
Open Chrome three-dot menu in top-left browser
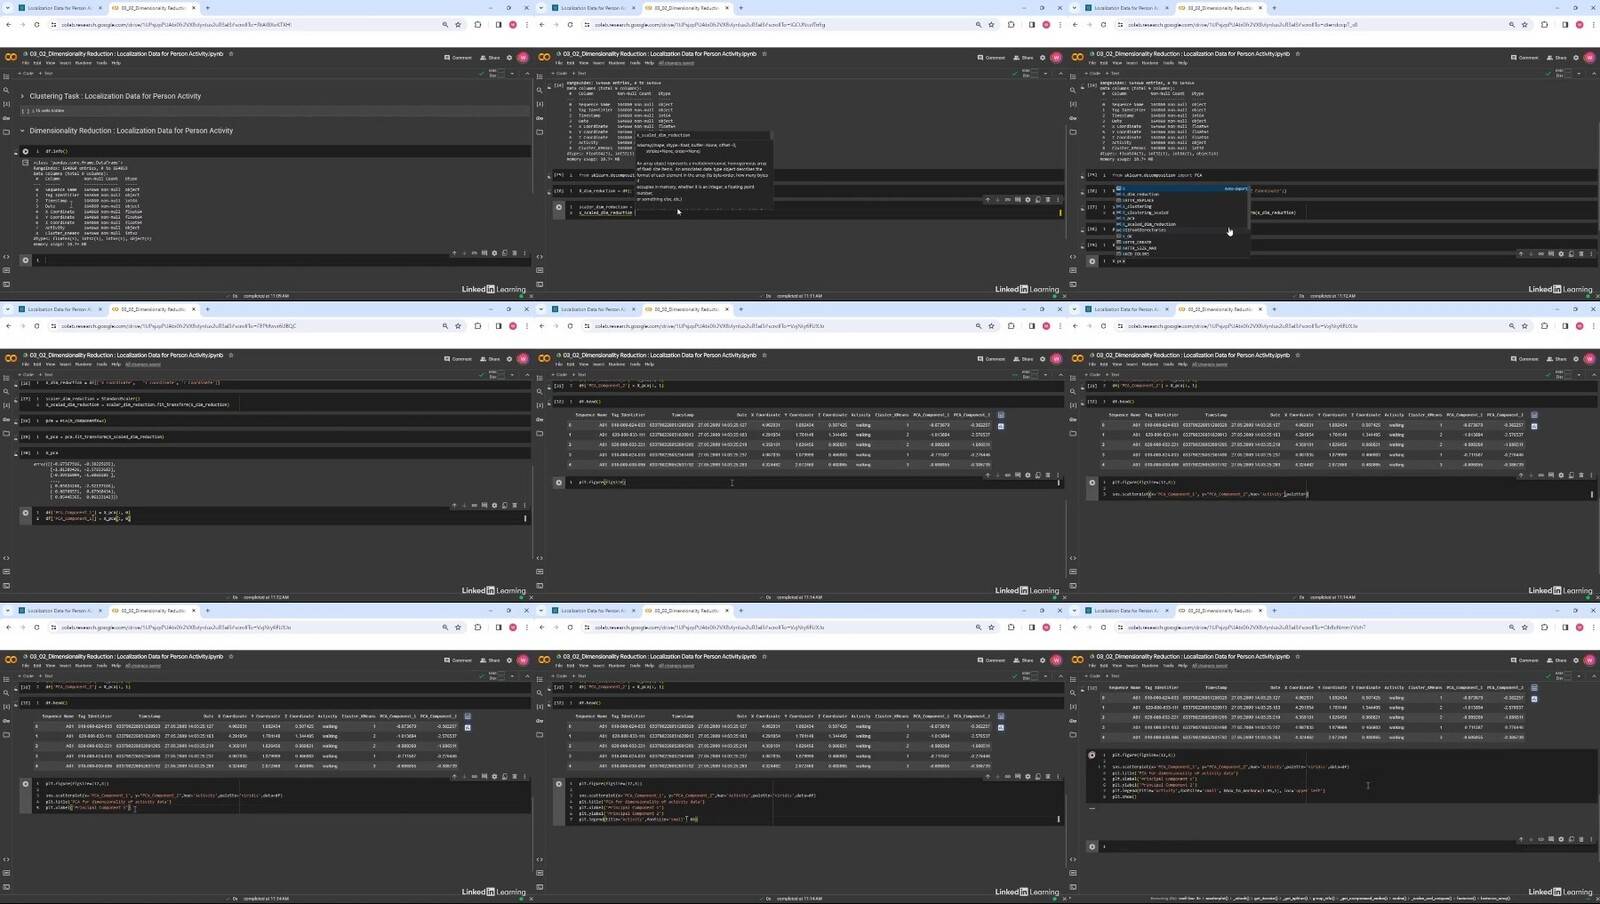(x=527, y=25)
